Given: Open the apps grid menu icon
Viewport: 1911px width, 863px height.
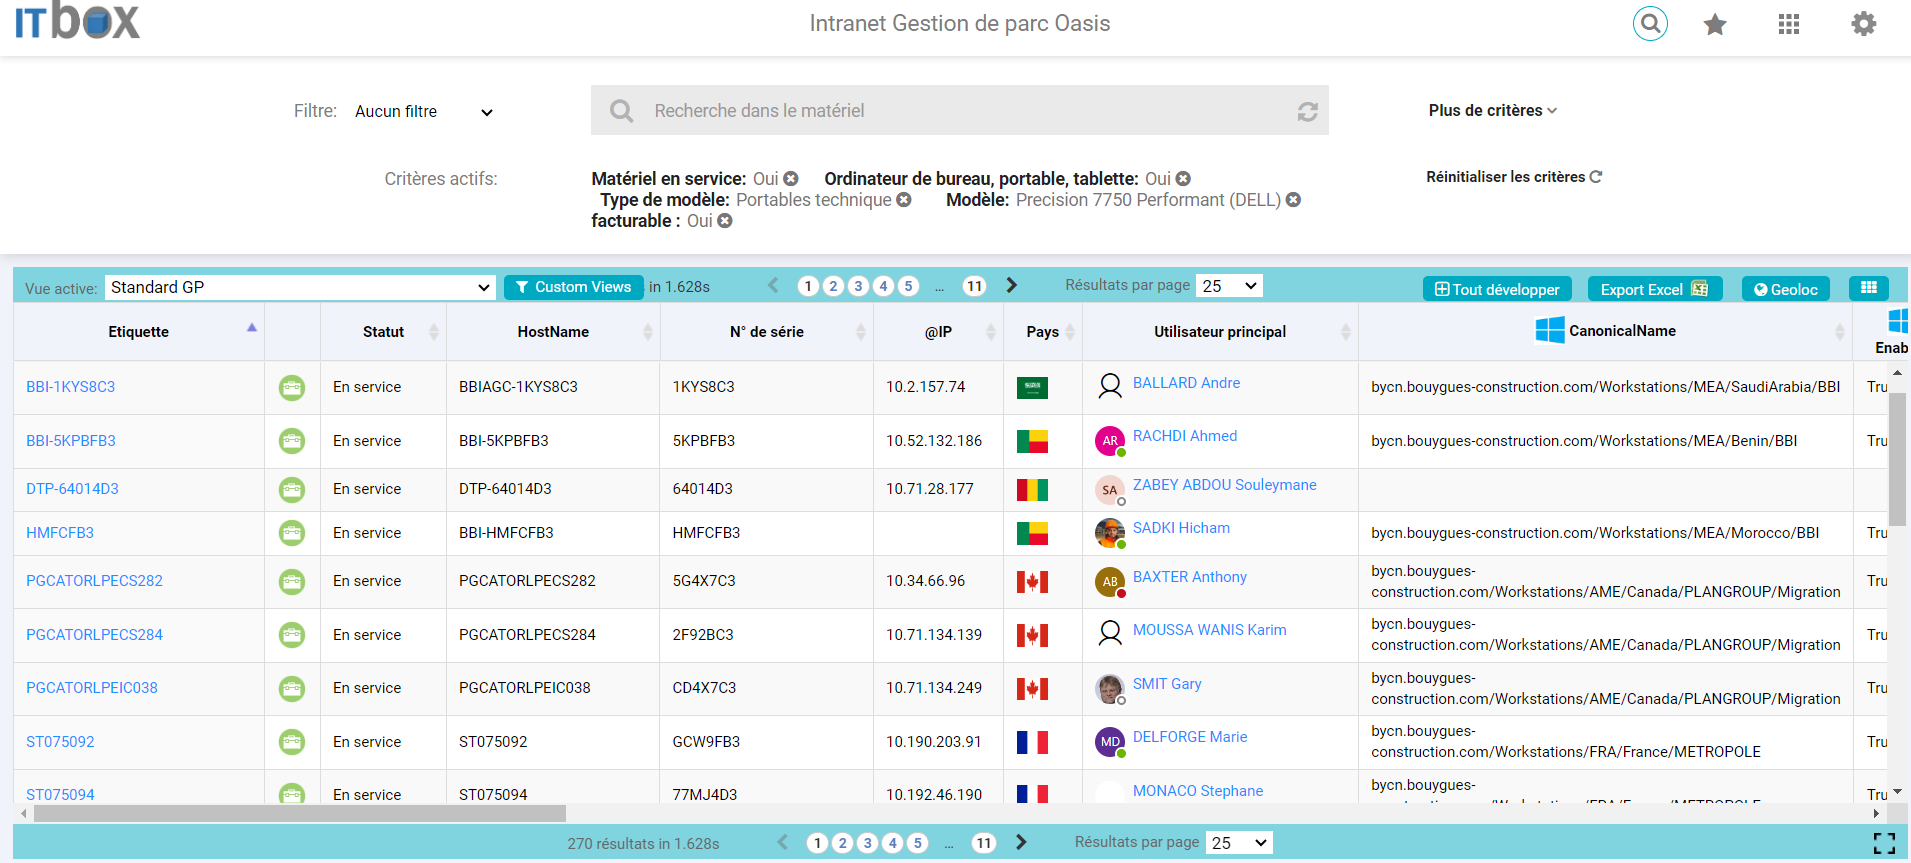Looking at the screenshot, I should click(x=1789, y=24).
